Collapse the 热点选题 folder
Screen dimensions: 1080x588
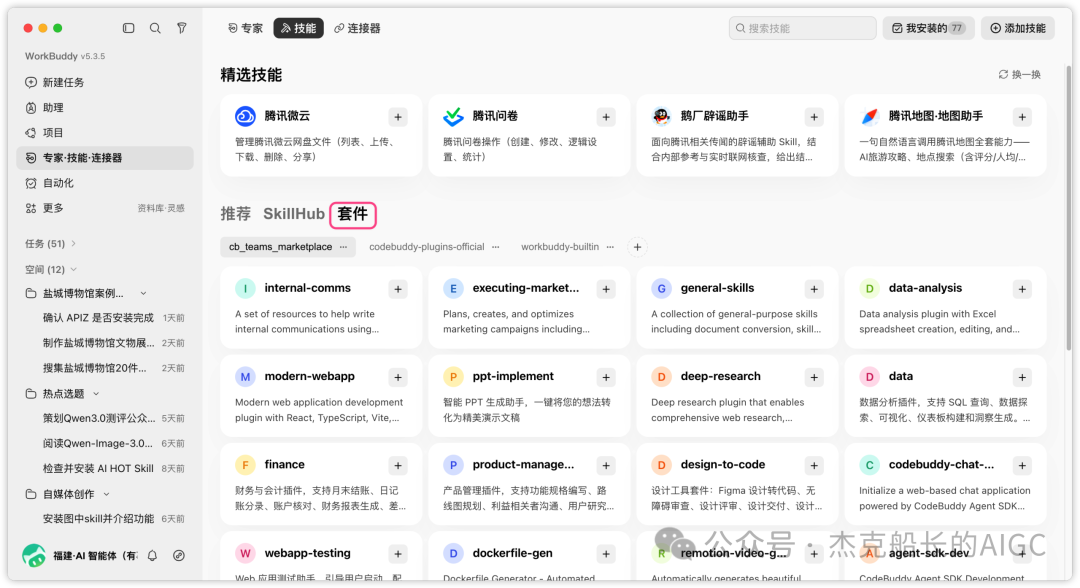(96, 394)
